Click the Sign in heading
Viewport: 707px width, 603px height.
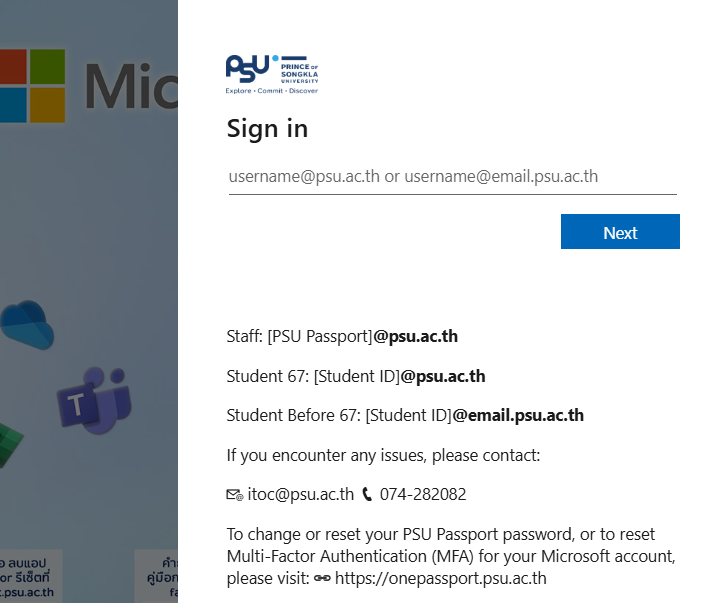(x=267, y=128)
